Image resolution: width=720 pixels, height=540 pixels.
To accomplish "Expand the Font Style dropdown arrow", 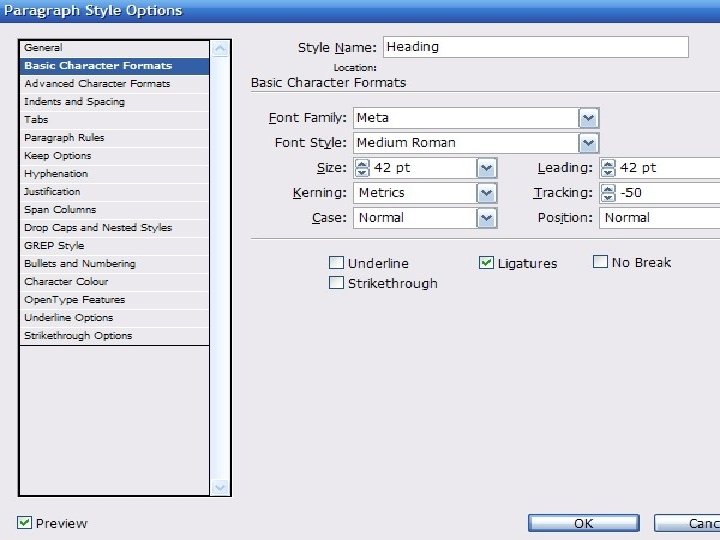I will tap(589, 143).
